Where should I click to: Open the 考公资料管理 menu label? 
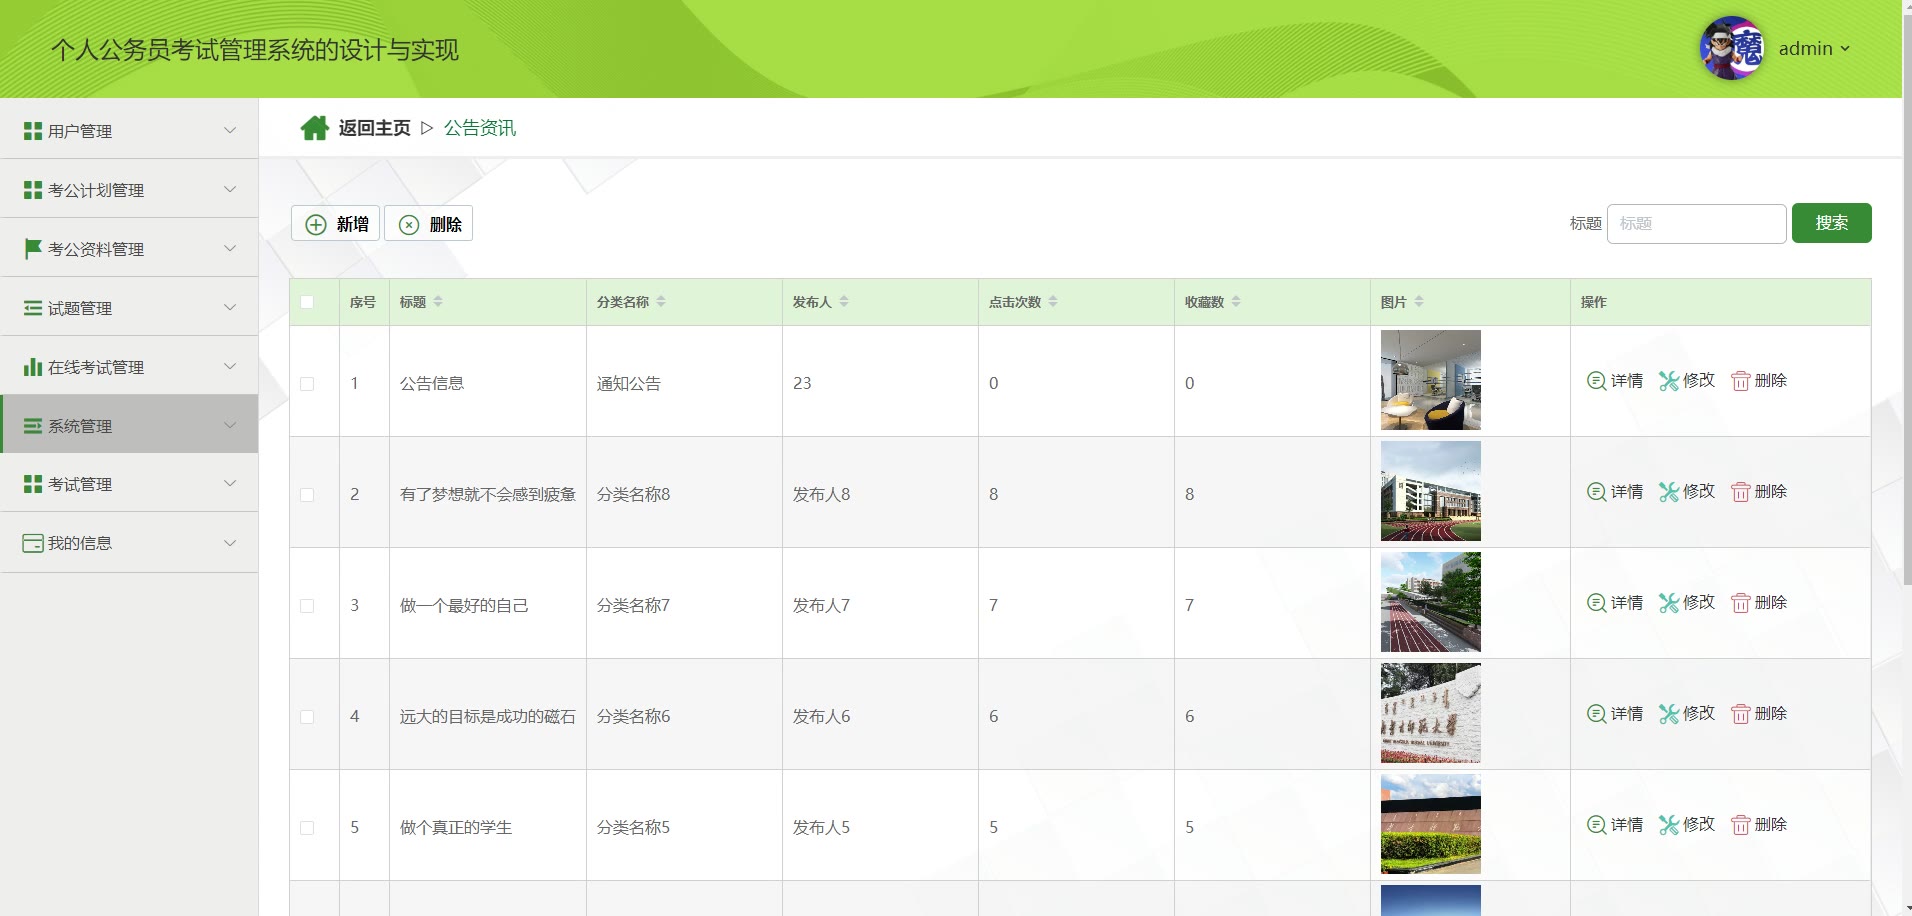96,249
